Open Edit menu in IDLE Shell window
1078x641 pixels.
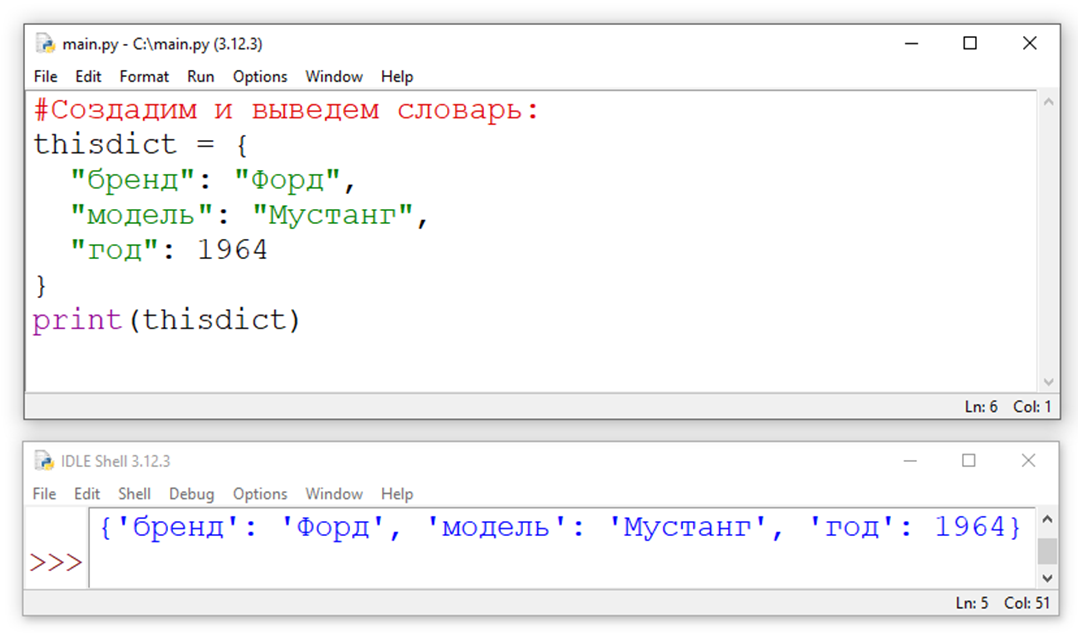coord(87,494)
